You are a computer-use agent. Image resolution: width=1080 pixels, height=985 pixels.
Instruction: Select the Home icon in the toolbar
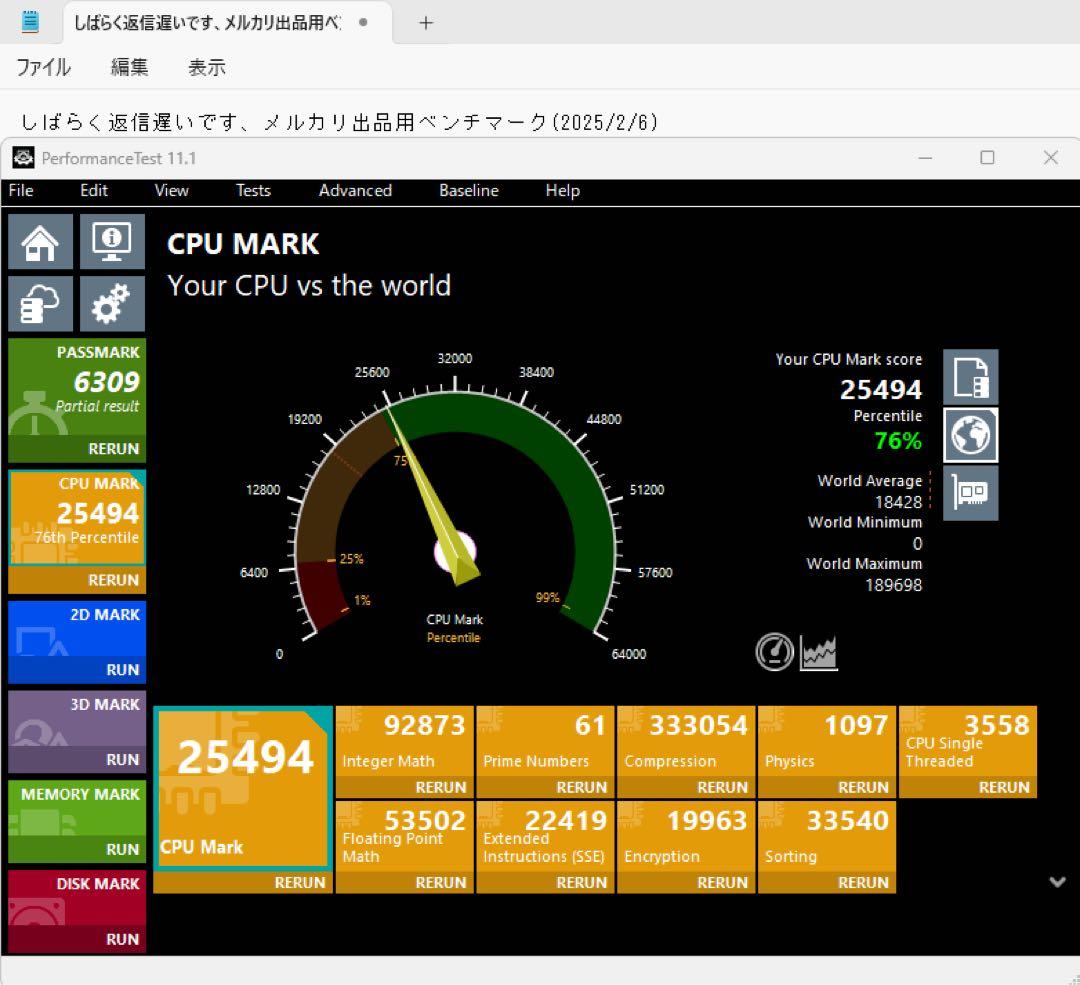pyautogui.click(x=40, y=241)
